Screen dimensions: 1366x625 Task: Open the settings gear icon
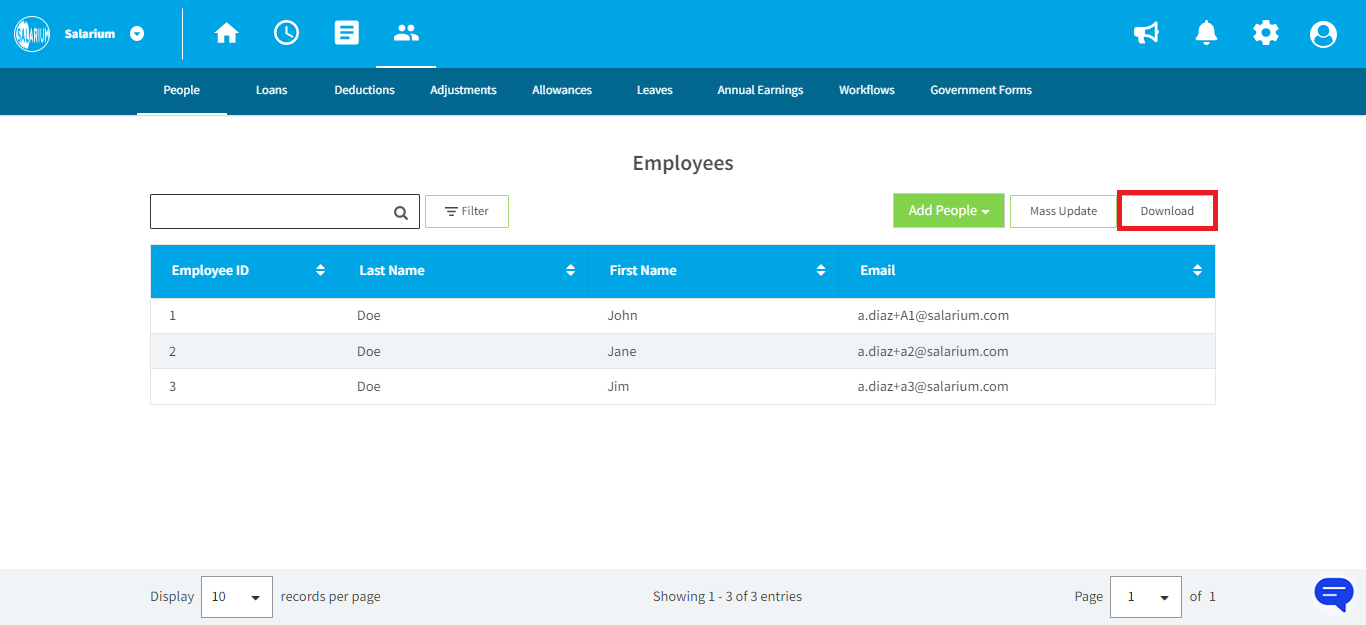(1265, 33)
